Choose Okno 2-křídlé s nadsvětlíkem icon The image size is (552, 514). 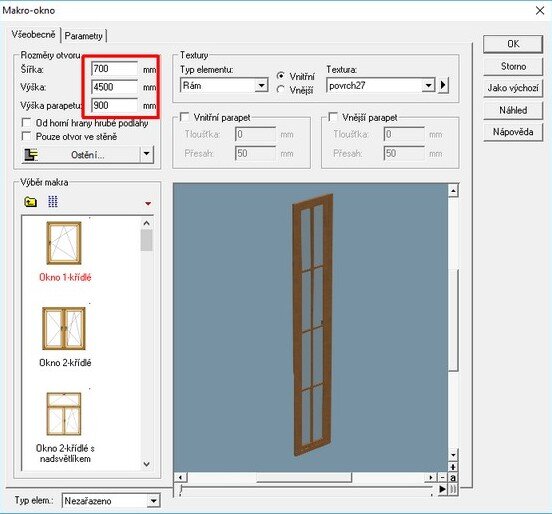coord(64,414)
